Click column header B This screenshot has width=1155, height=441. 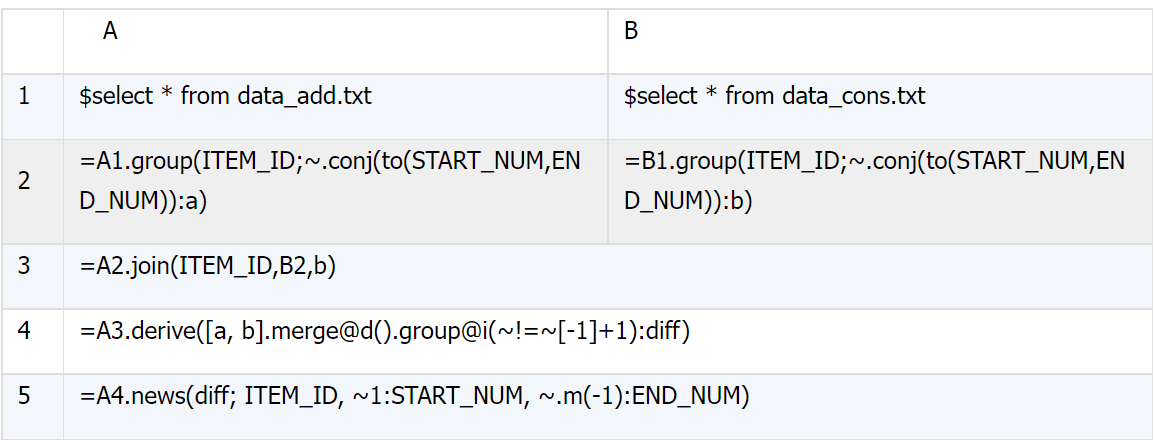pos(881,41)
